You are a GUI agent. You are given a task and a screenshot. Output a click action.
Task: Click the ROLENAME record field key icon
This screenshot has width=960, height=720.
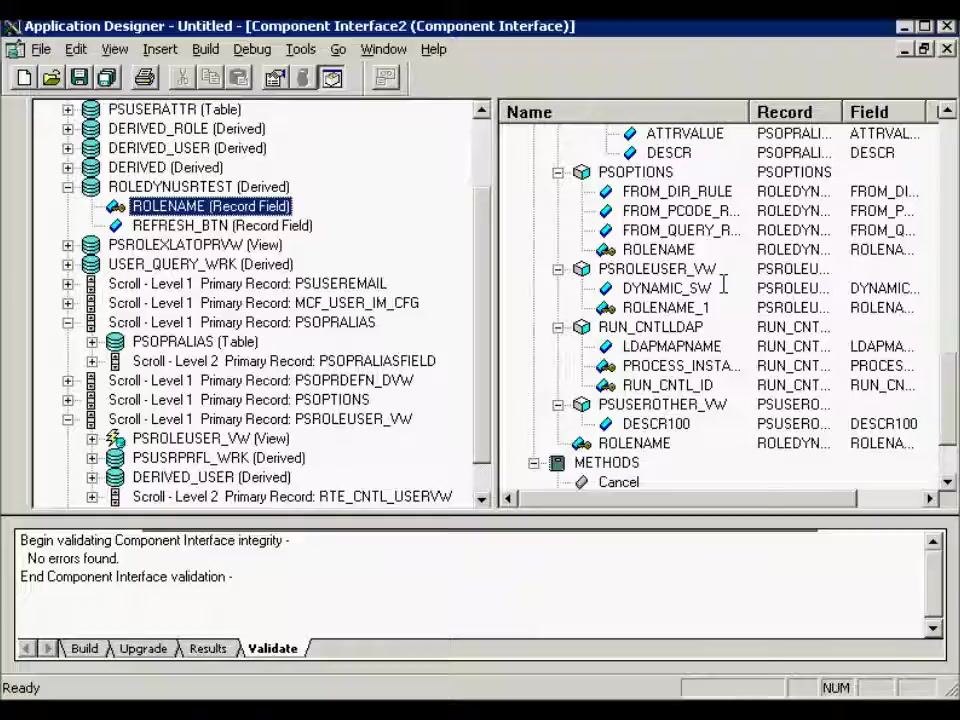click(116, 206)
